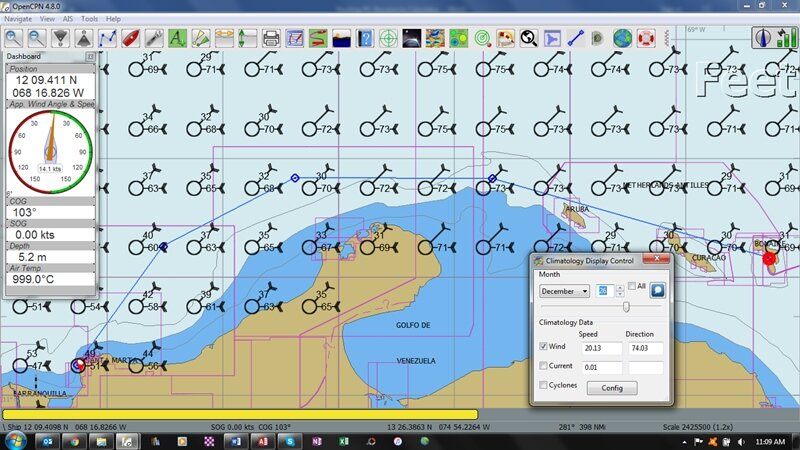
Task: Click the compass north-up indicator
Action: click(x=763, y=38)
